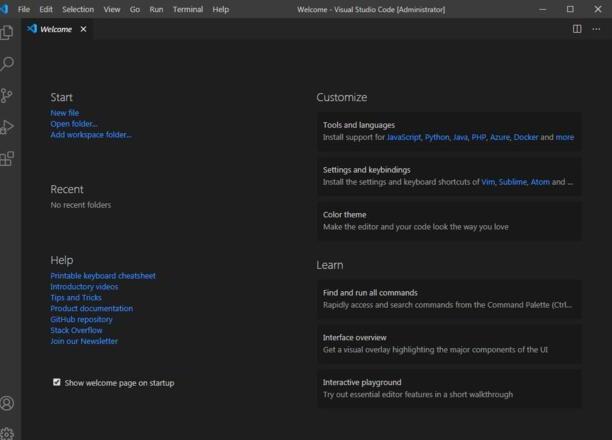The image size is (612, 440).
Task: Click the Settings and keybindings heading
Action: [366, 170]
